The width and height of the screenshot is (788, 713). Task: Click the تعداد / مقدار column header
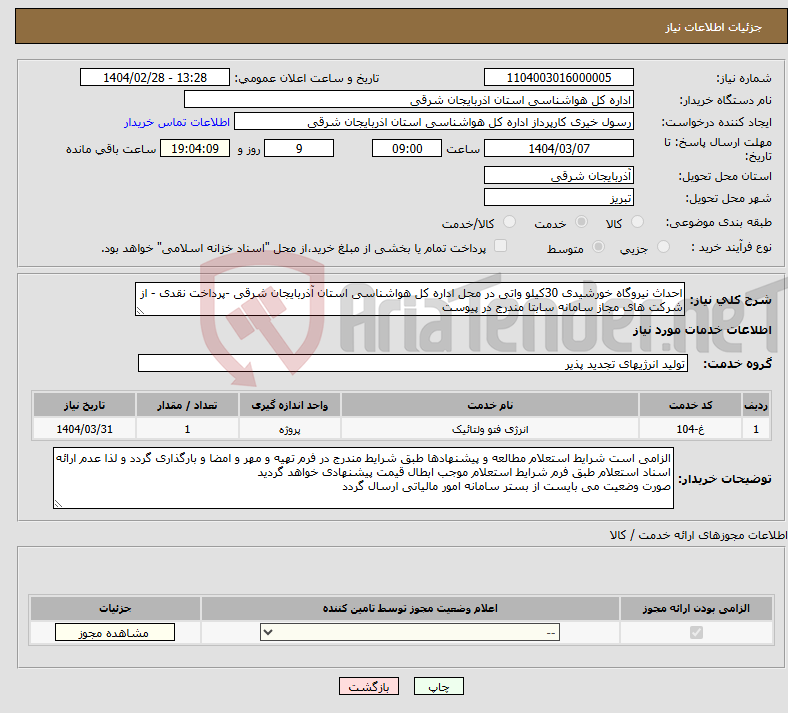tap(187, 405)
